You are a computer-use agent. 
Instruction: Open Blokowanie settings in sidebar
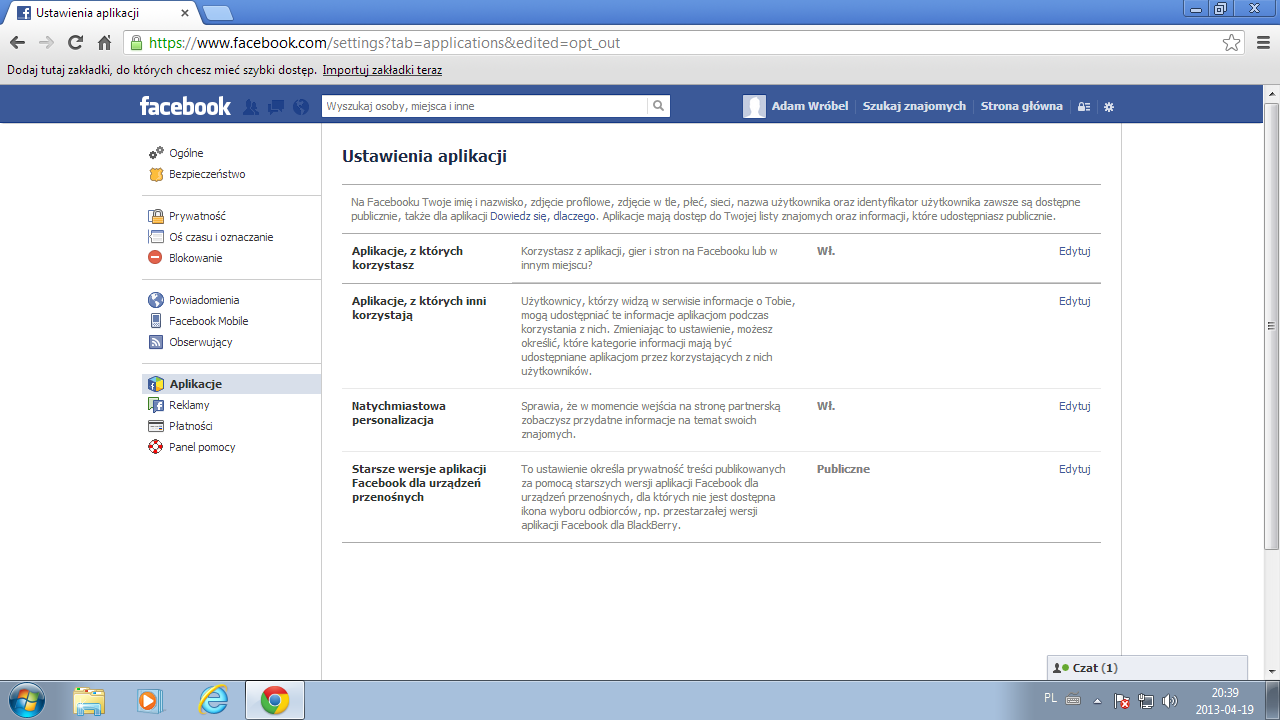(x=196, y=258)
